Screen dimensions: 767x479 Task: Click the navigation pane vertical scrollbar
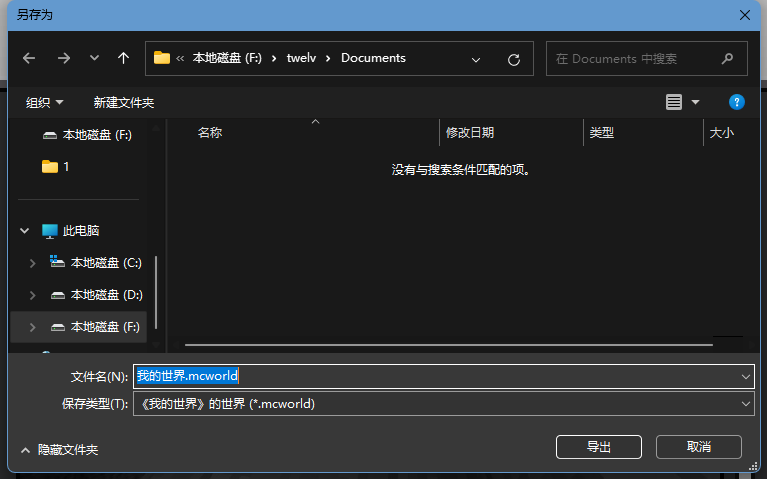156,292
